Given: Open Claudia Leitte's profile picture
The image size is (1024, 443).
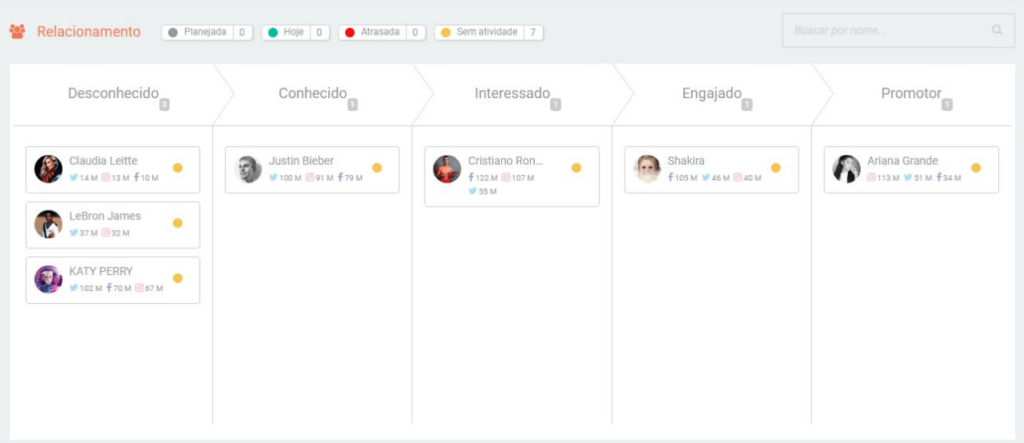Looking at the screenshot, I should point(48,169).
